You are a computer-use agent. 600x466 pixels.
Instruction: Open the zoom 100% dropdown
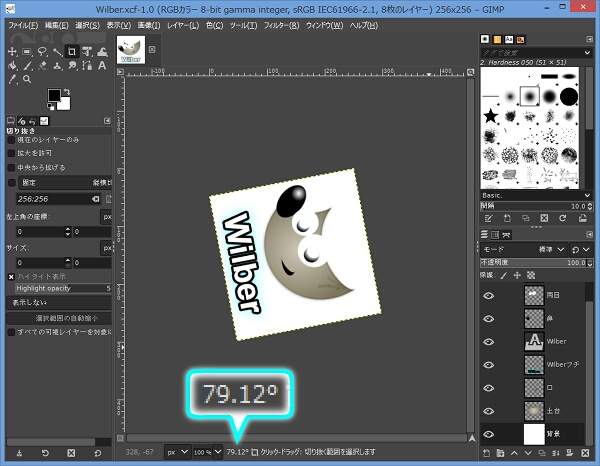tap(208, 452)
